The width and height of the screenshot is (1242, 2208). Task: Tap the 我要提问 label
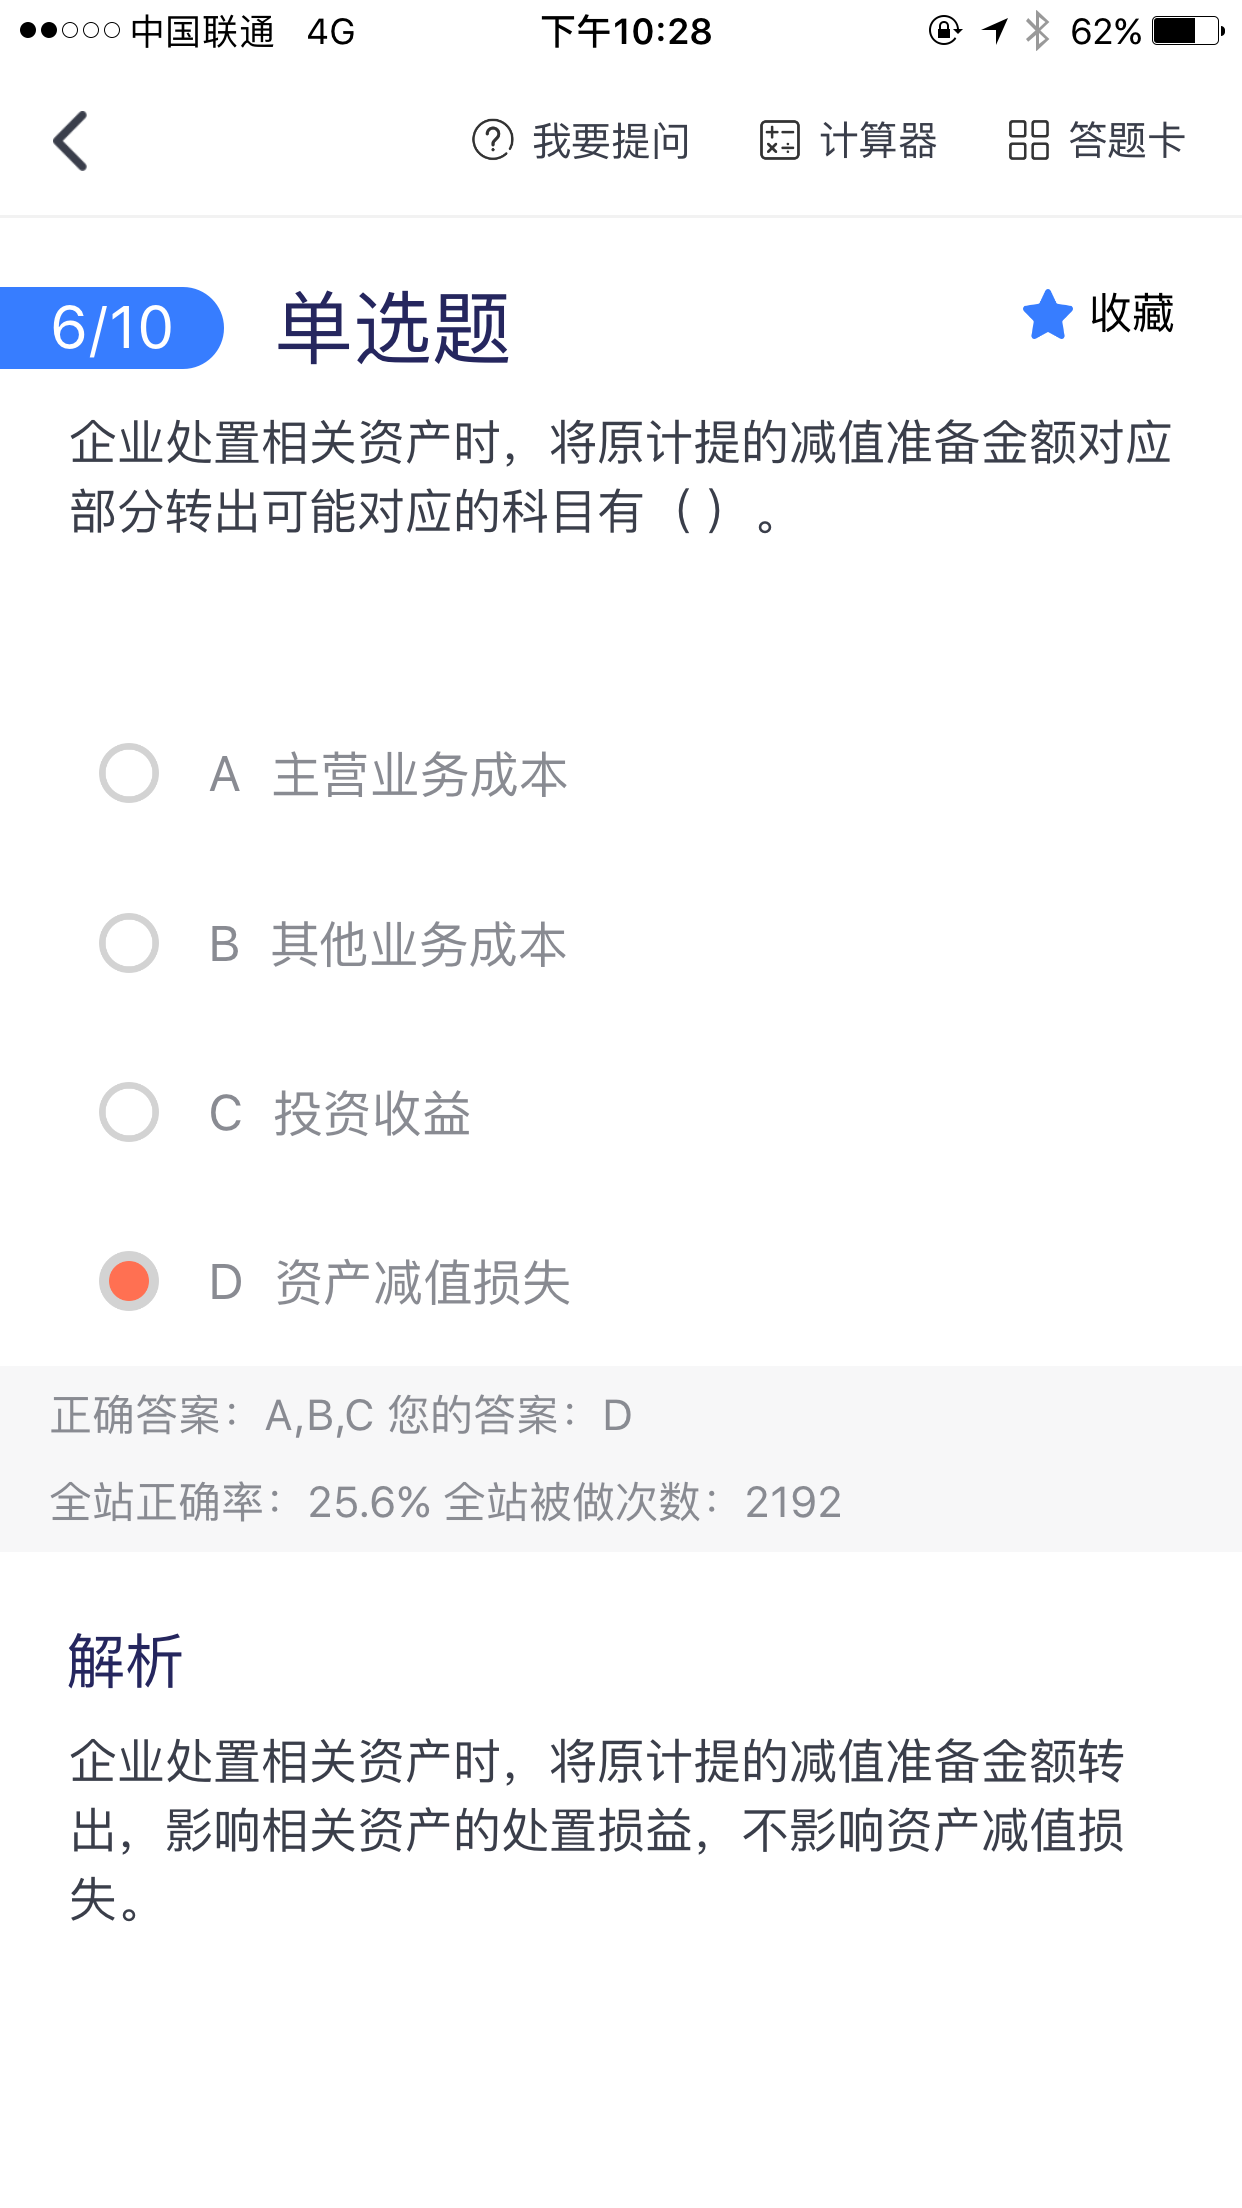(611, 141)
